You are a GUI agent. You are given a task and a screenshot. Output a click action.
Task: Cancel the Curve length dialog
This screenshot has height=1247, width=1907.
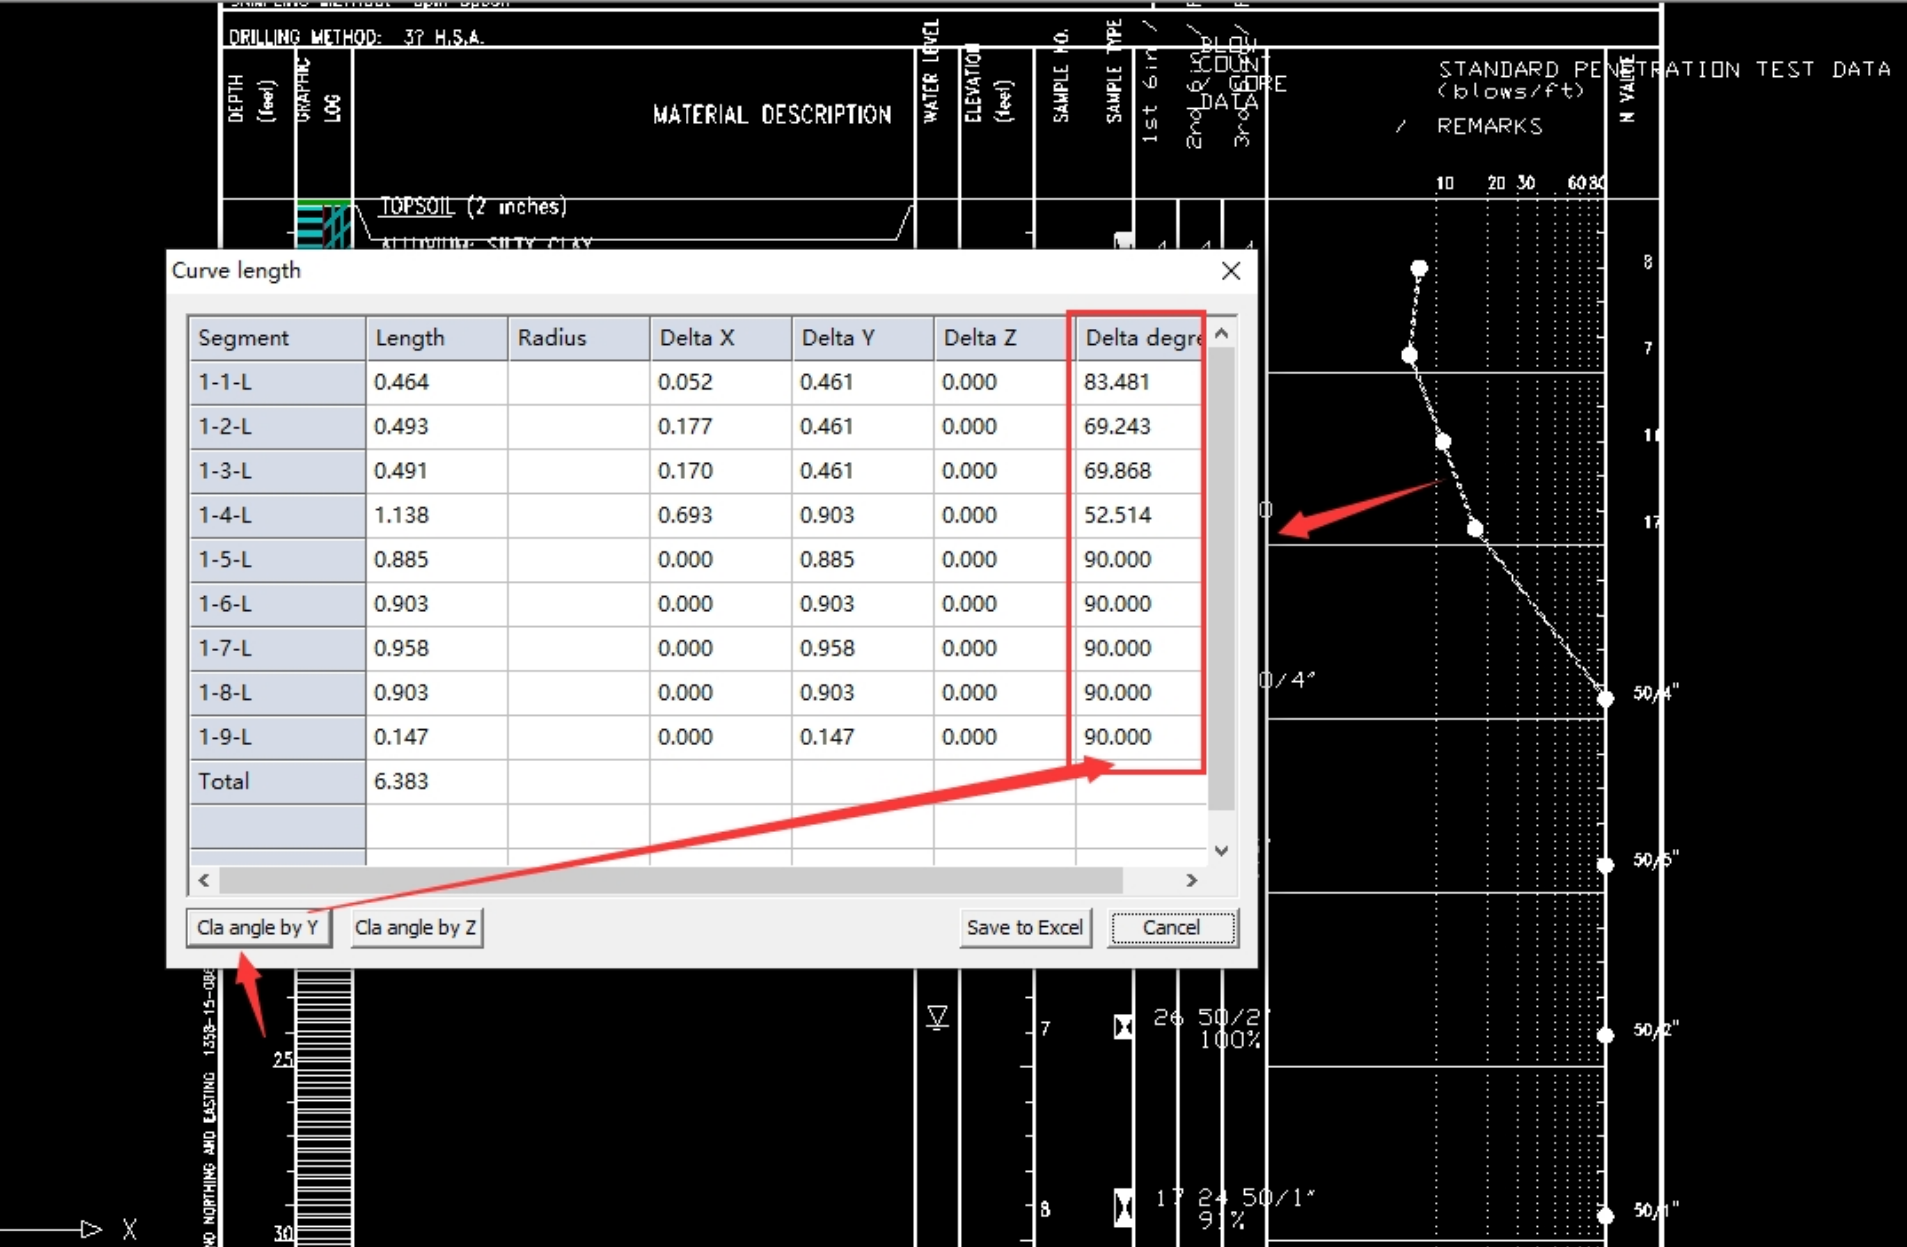(x=1171, y=927)
